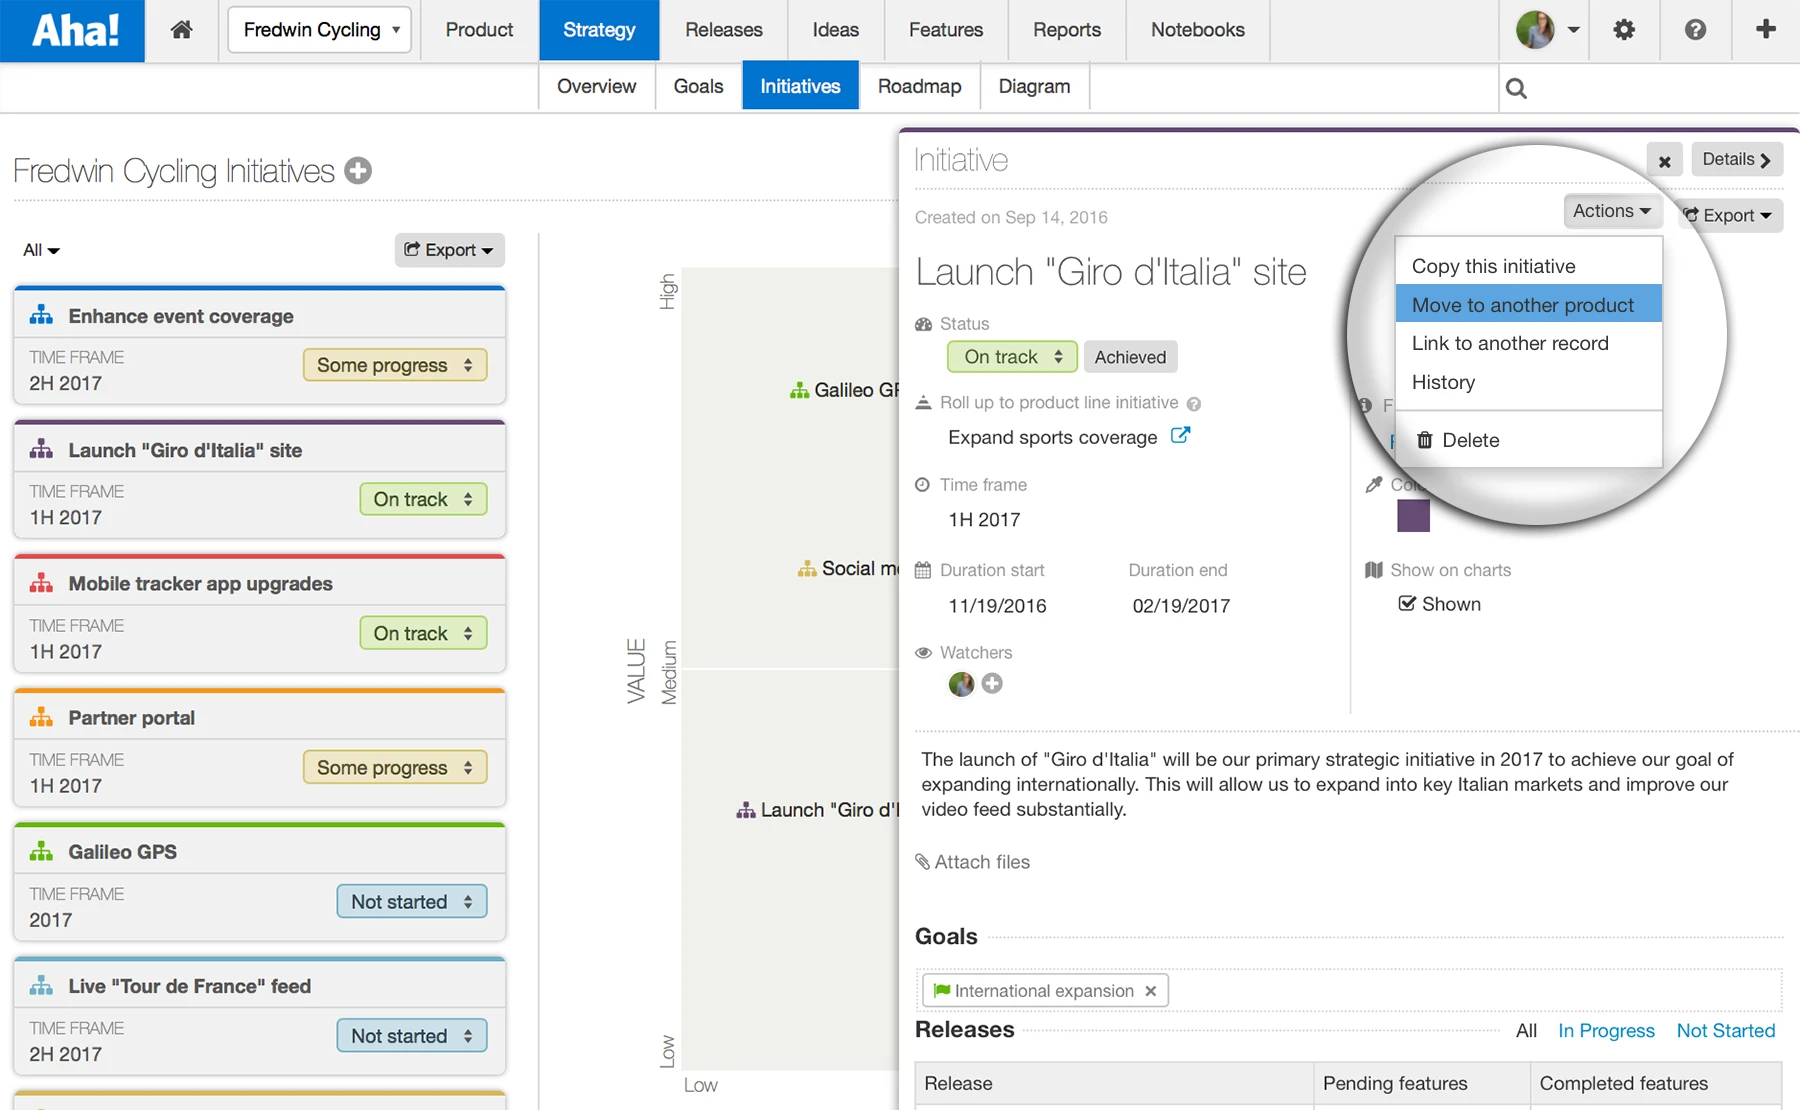Click the trash Delete option
The width and height of the screenshot is (1800, 1110).
coord(1458,440)
